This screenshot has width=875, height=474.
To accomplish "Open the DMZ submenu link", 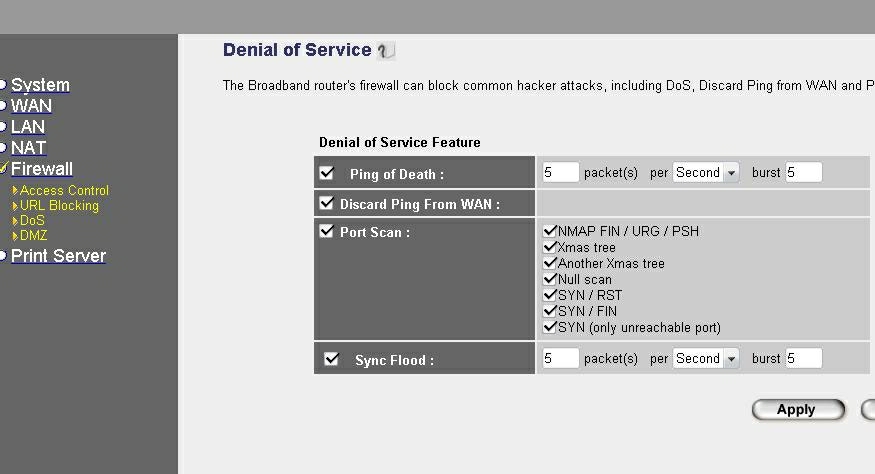I will tap(33, 235).
